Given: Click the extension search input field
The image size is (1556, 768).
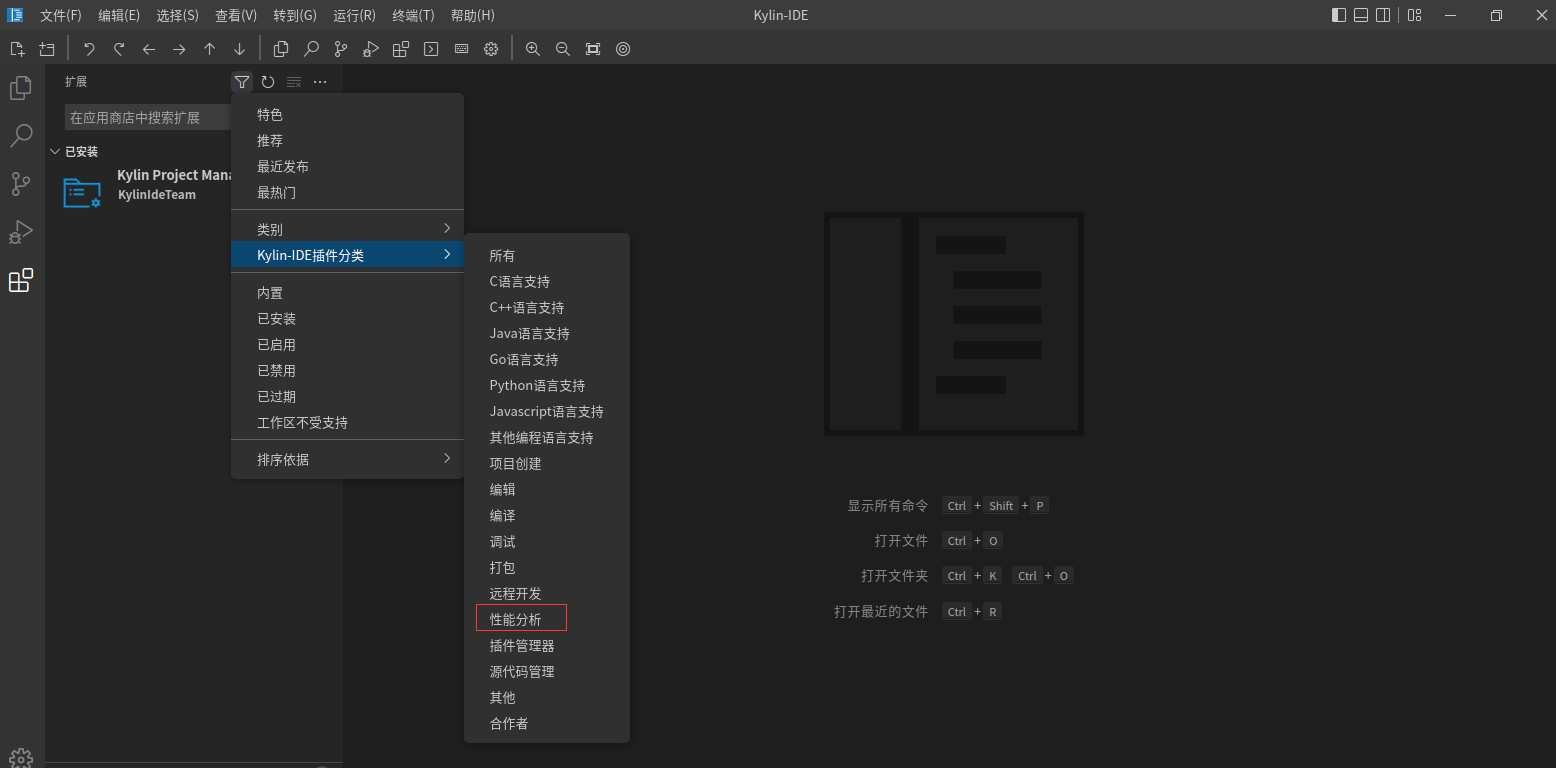Looking at the screenshot, I should tap(148, 117).
